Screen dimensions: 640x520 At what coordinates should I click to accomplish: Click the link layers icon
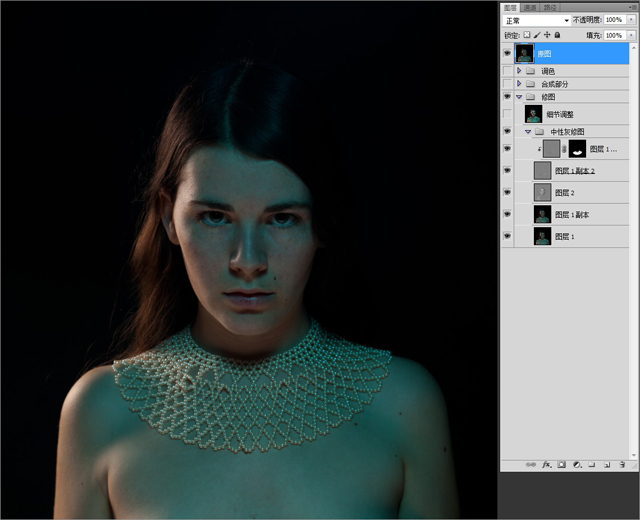pos(530,465)
